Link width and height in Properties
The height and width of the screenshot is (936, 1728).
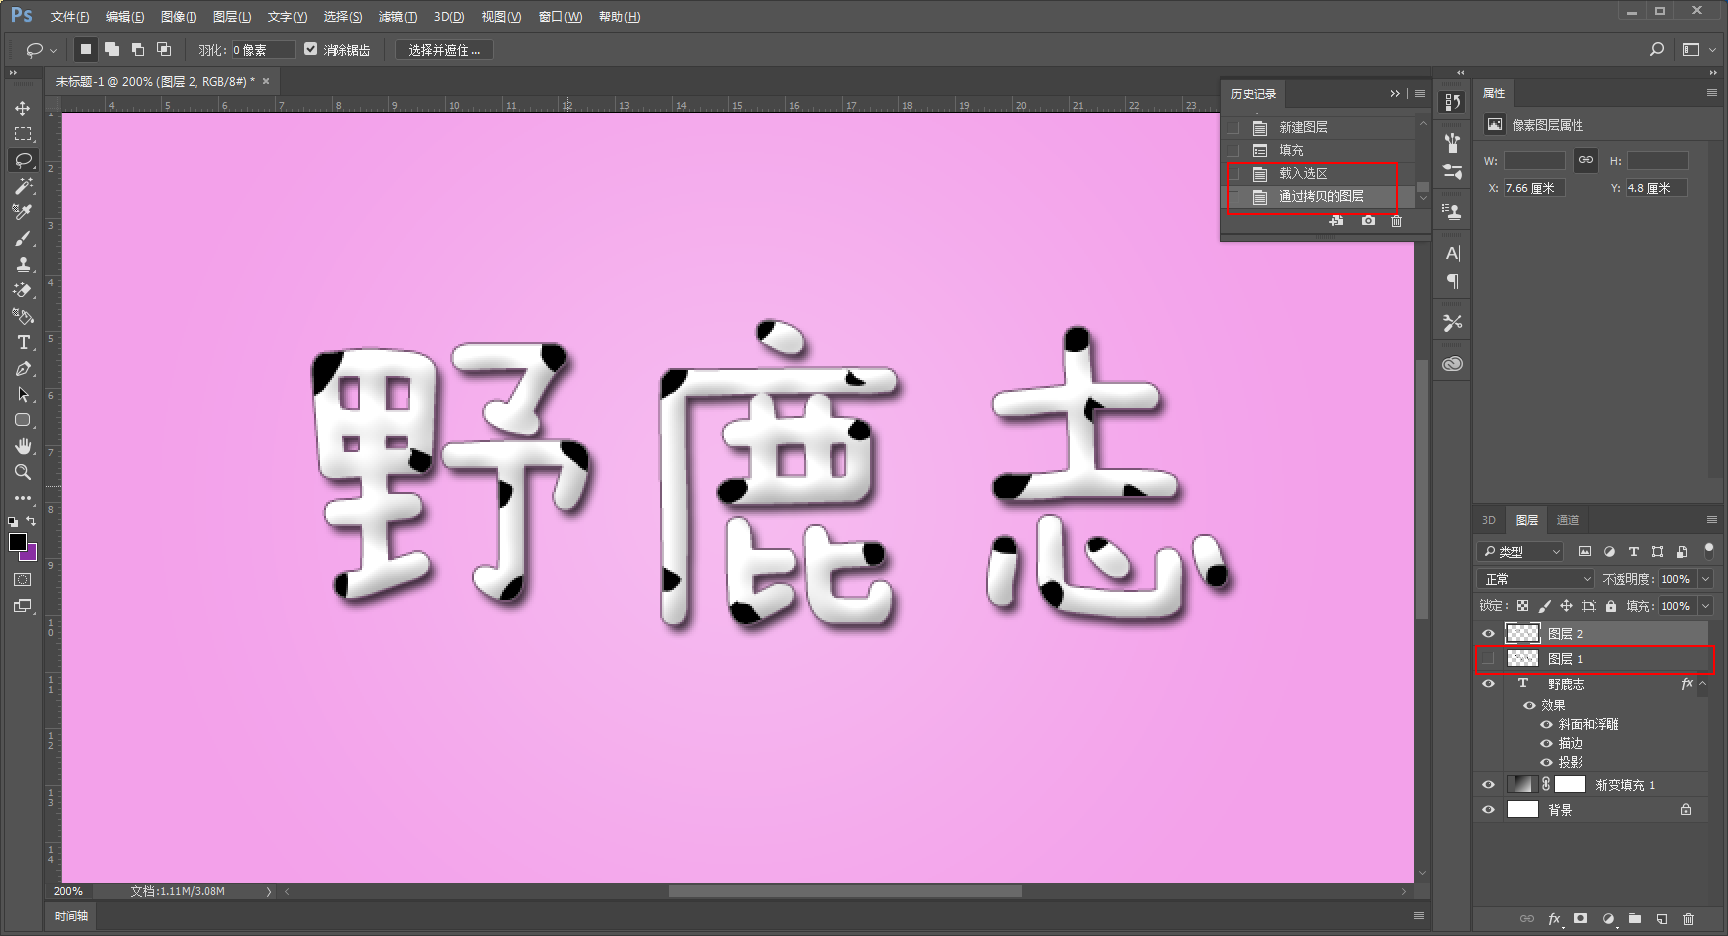pos(1586,160)
